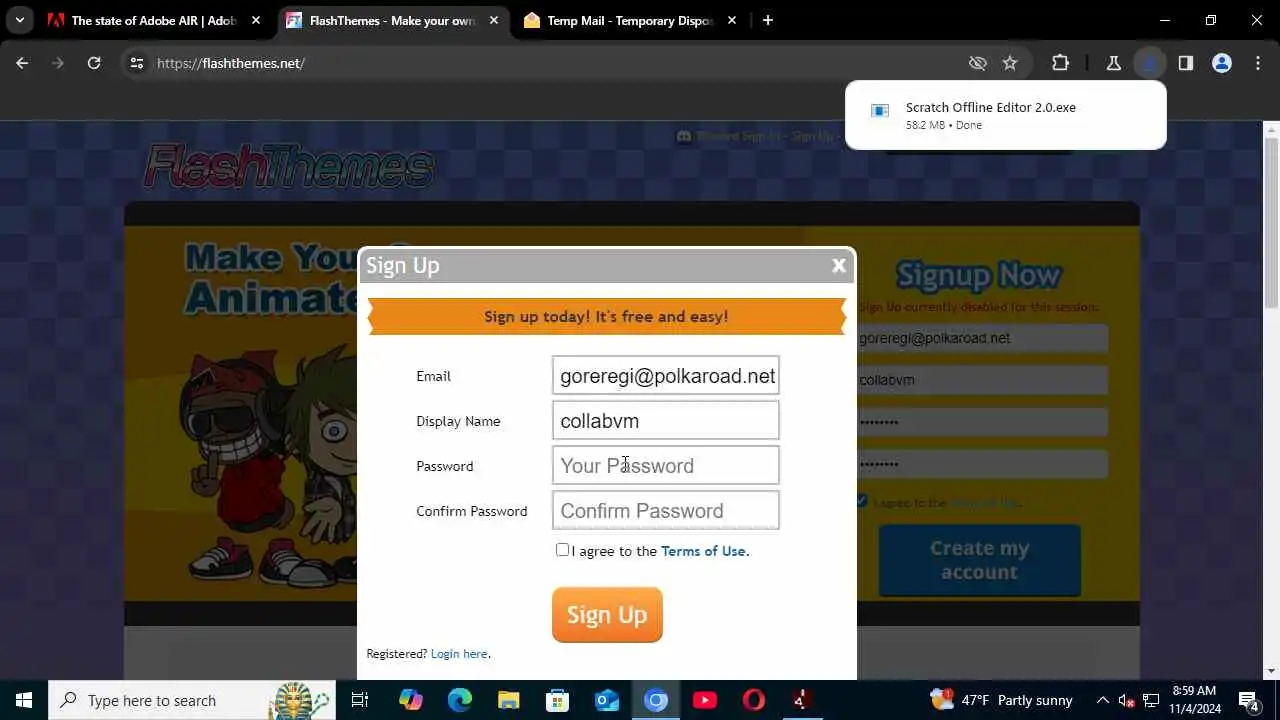Close the Adobe AIR tab
This screenshot has height=720, width=1280.
coord(256,20)
